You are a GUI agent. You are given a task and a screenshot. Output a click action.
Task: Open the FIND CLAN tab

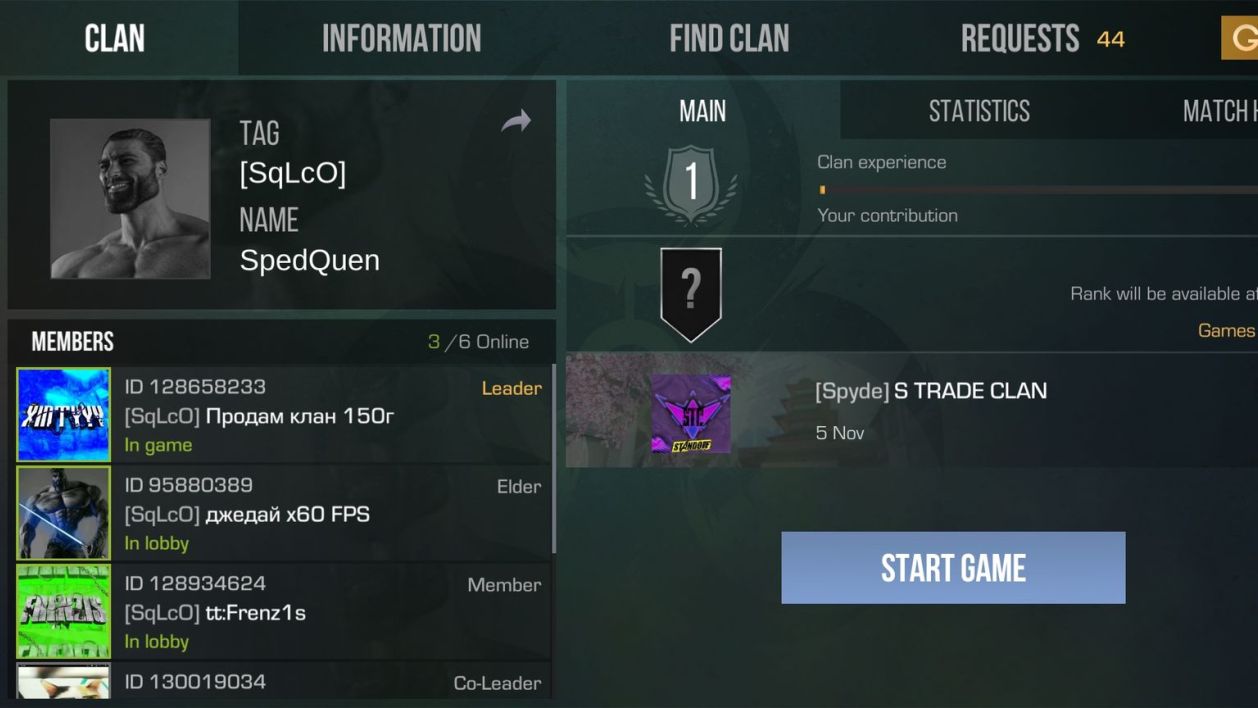coord(729,38)
